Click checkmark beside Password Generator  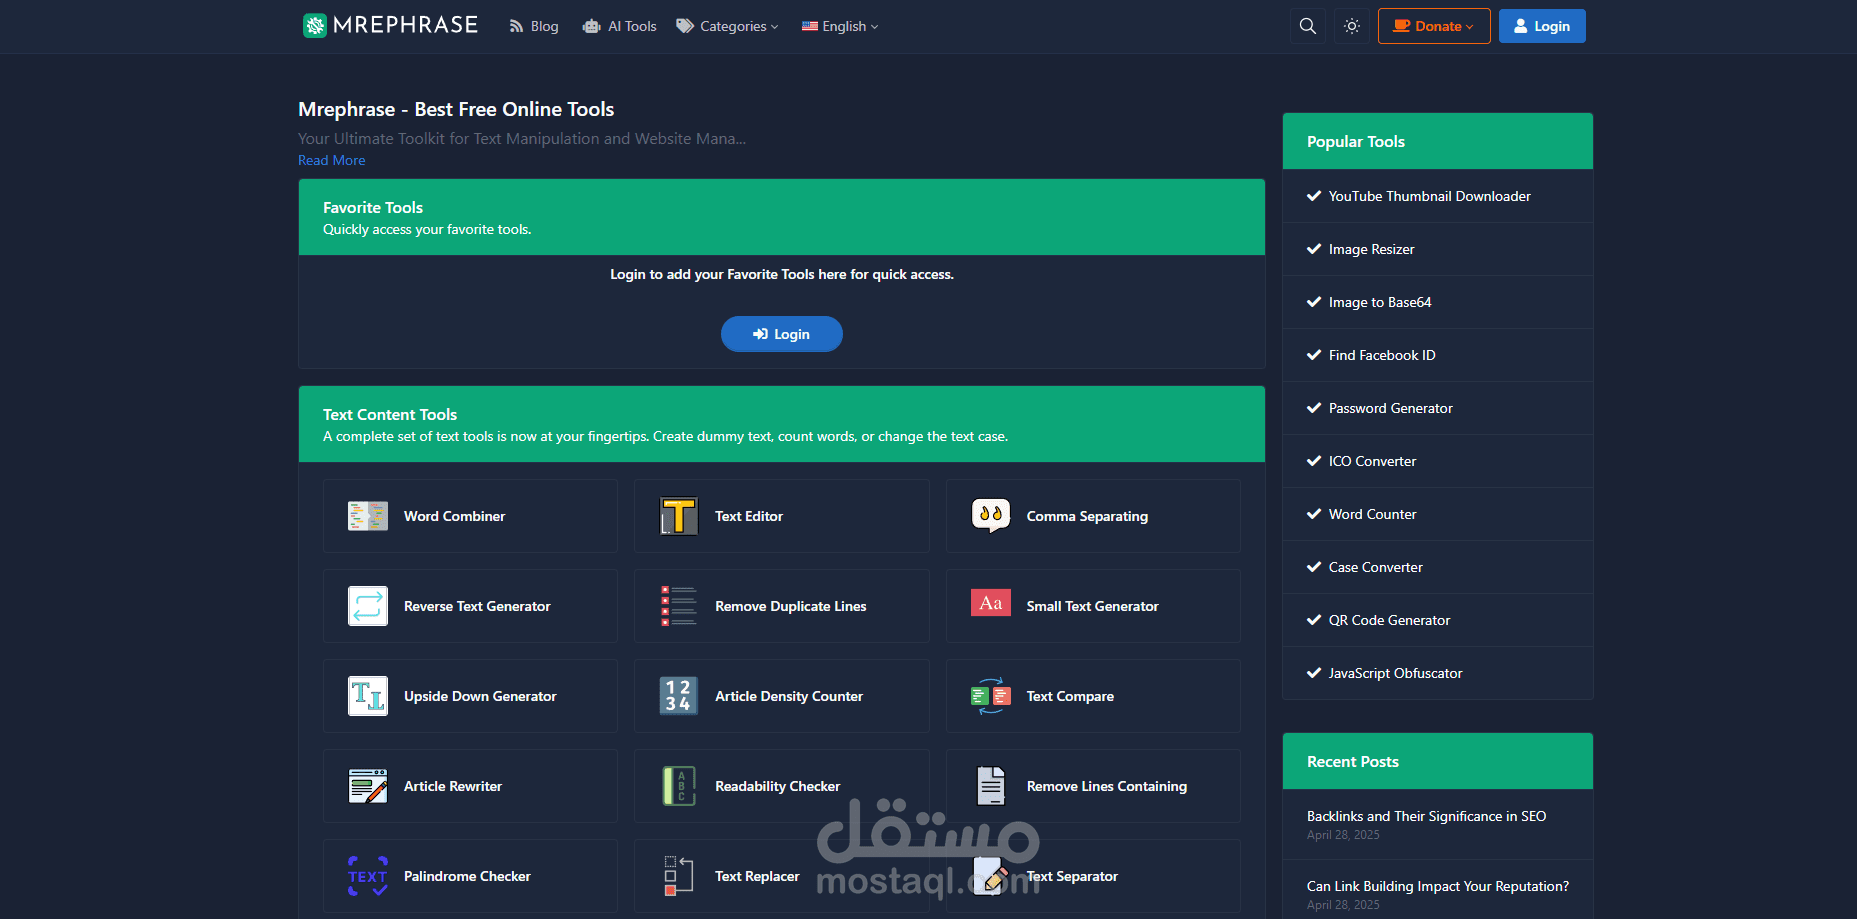1314,408
